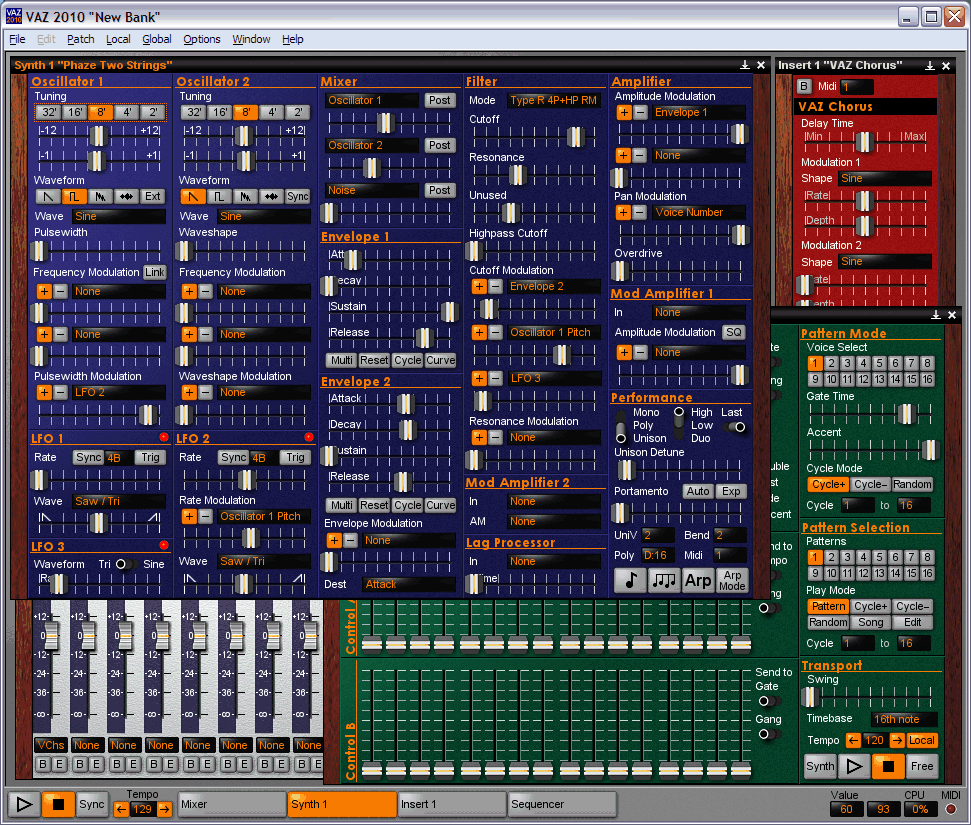Open the File menu

[17, 39]
